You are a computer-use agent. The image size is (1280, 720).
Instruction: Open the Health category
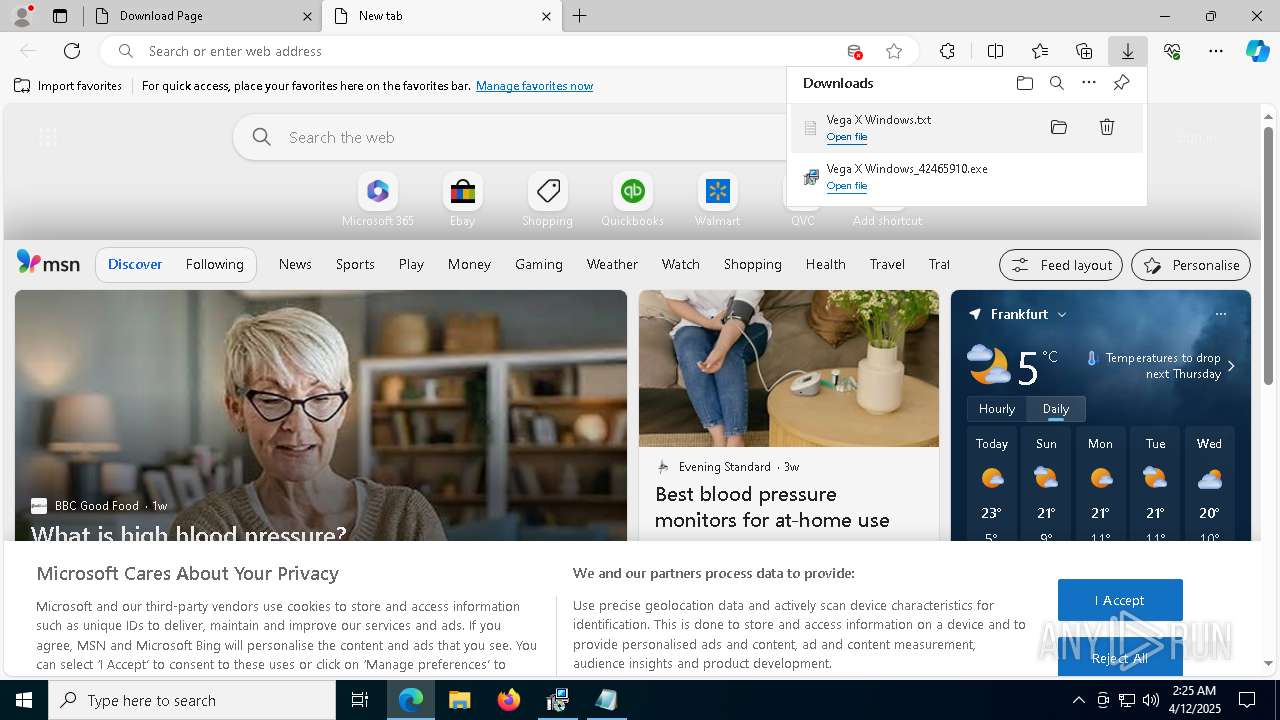826,264
